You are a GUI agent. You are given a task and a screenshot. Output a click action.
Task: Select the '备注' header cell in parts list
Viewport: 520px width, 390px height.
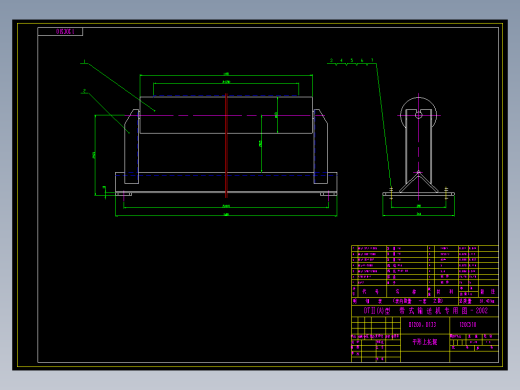tap(489, 292)
